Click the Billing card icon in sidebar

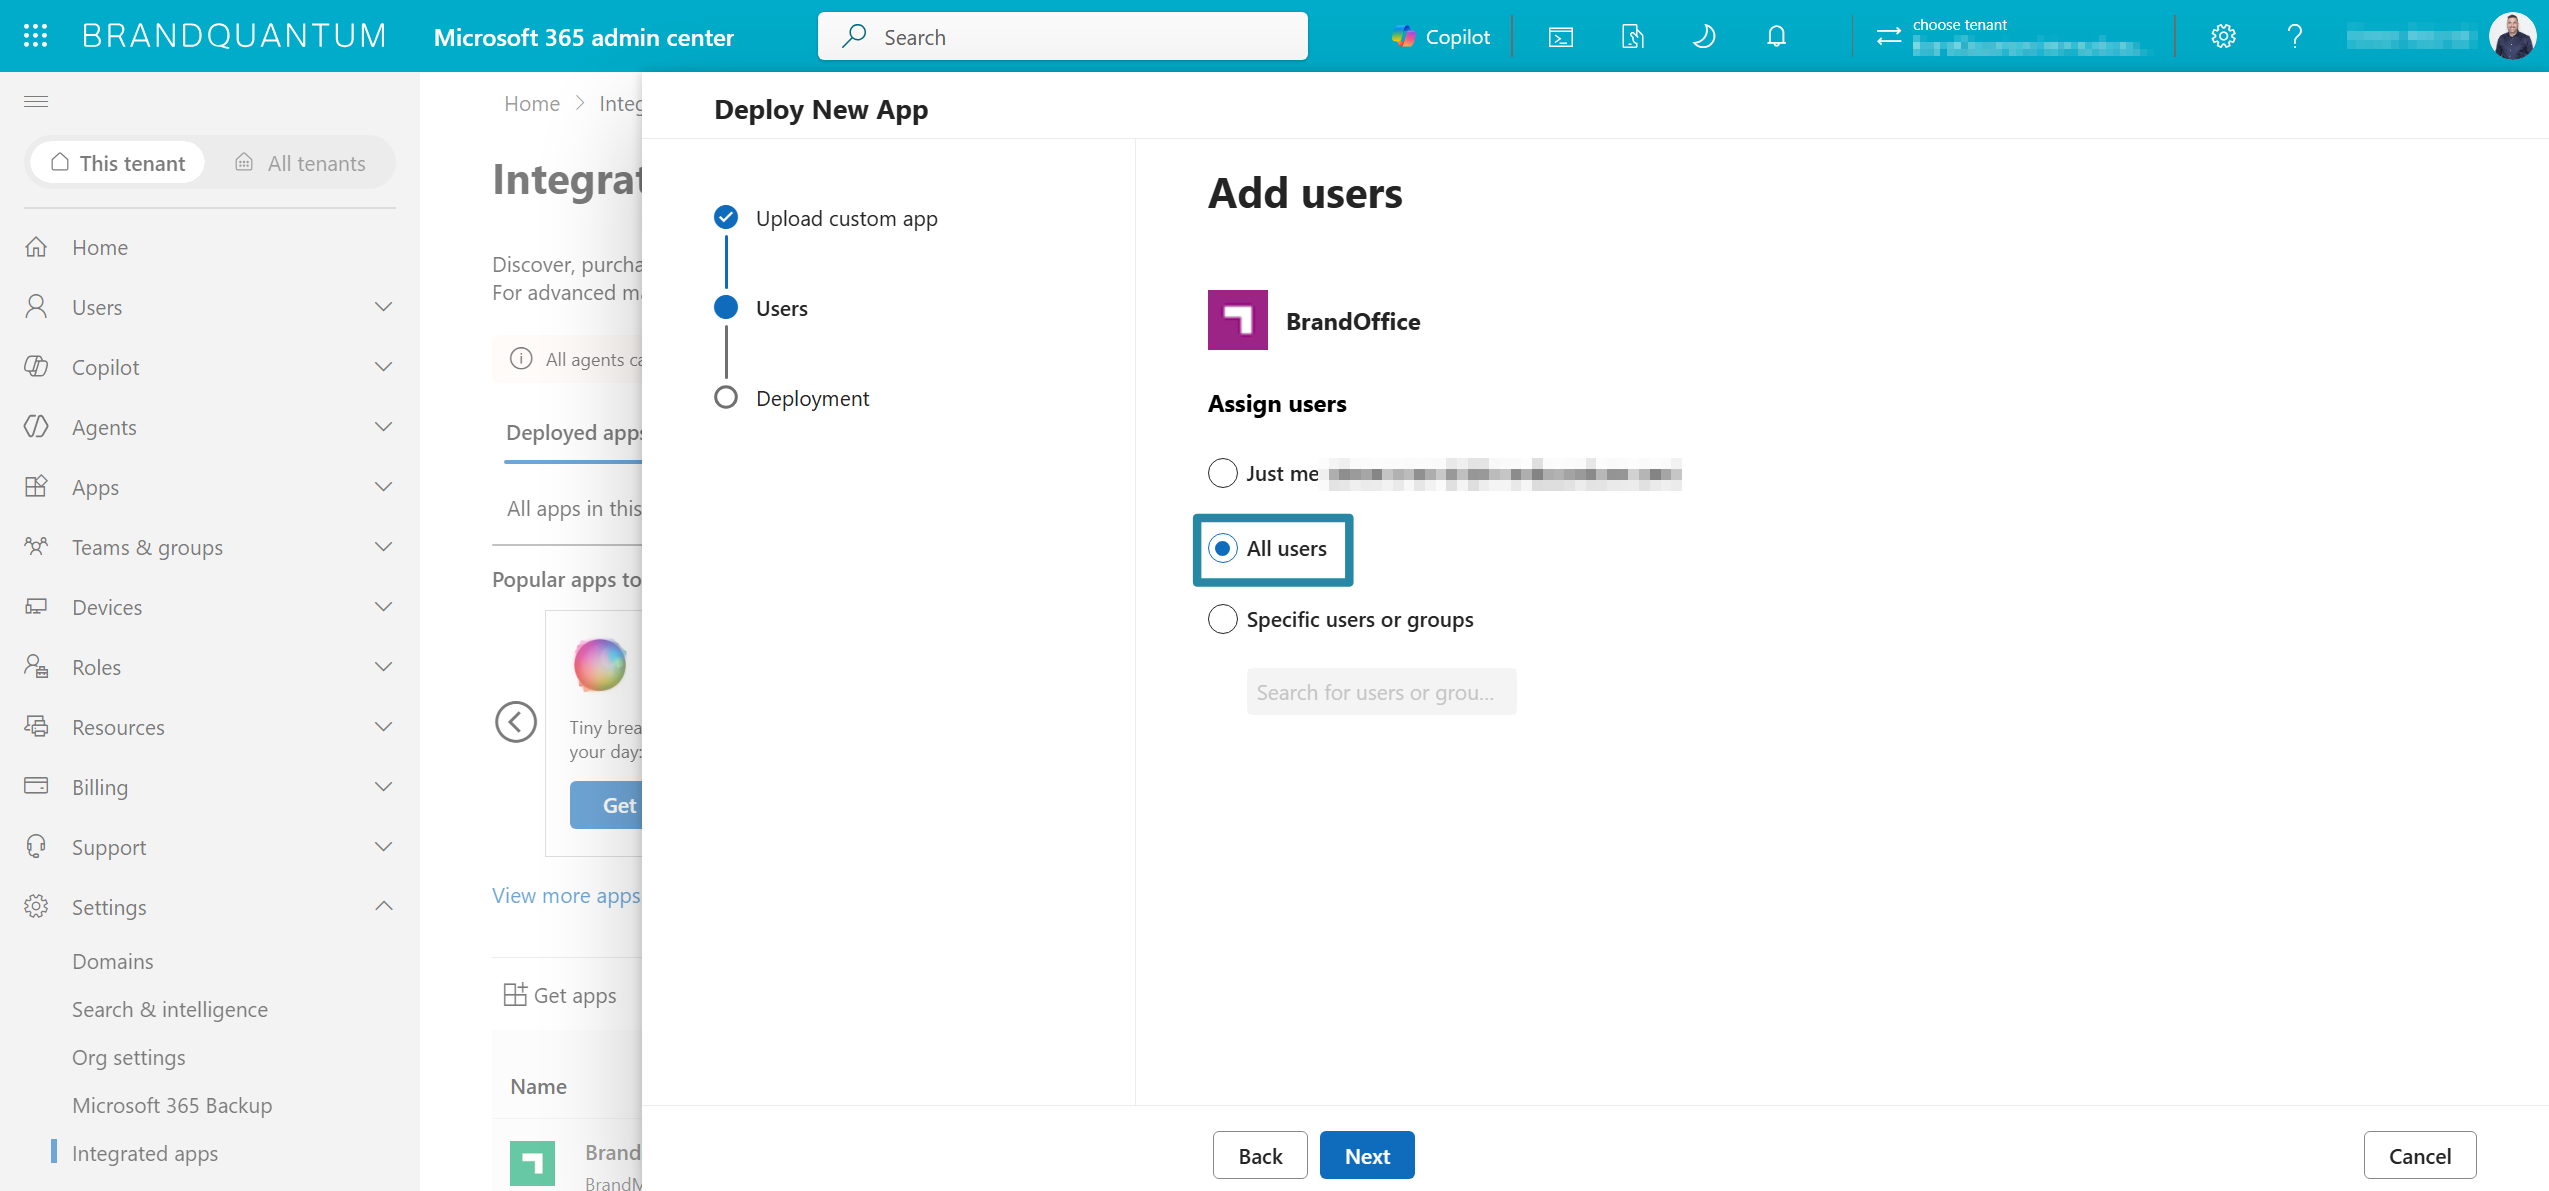[36, 786]
